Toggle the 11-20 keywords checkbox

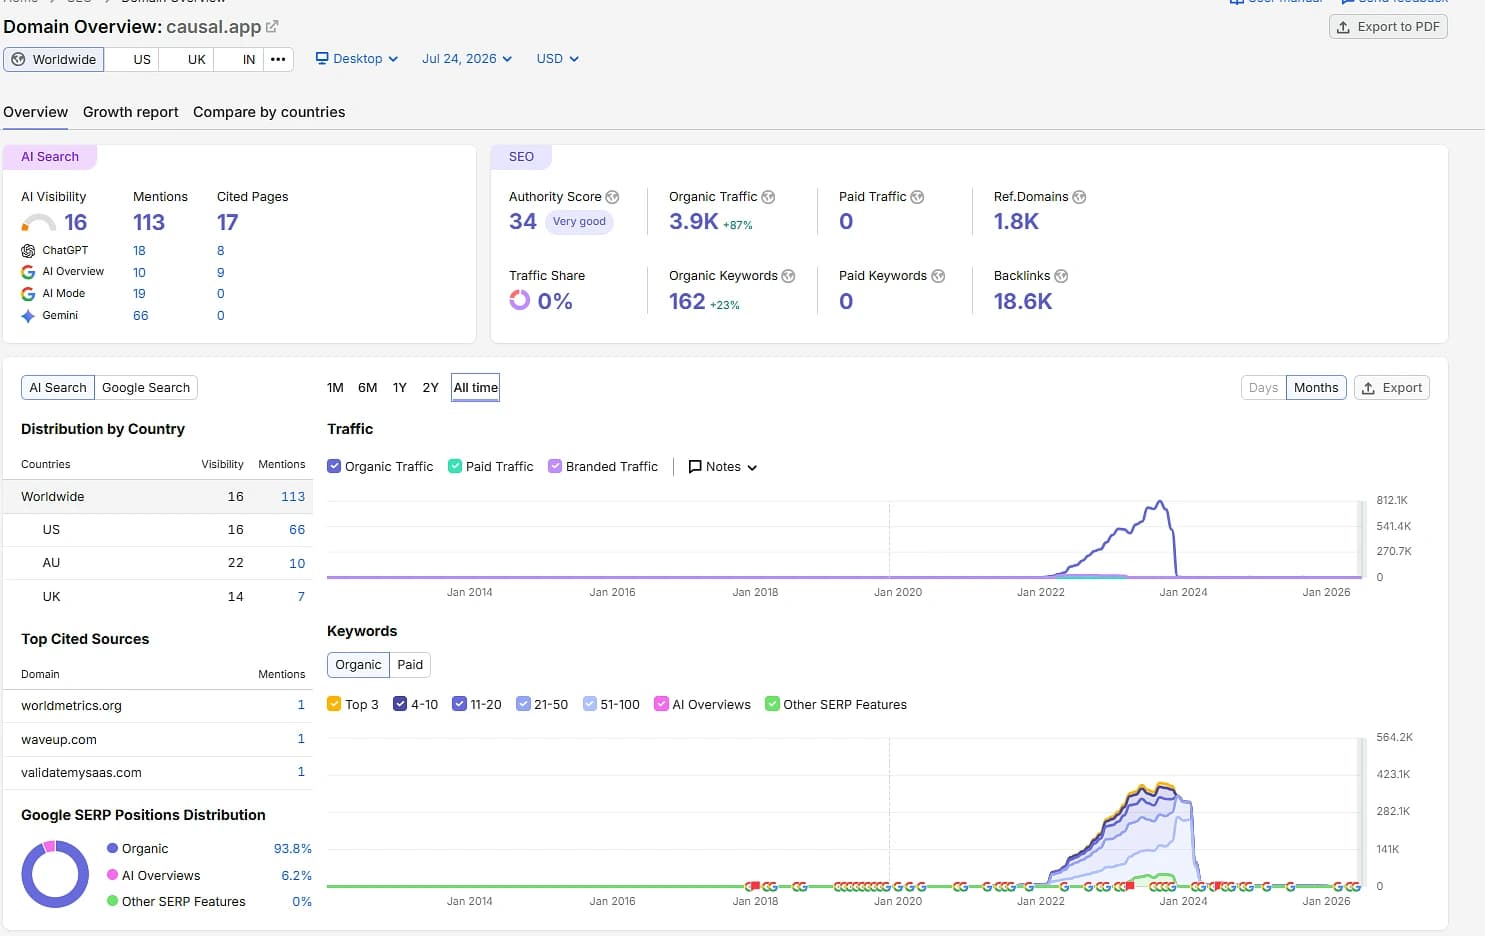click(459, 704)
